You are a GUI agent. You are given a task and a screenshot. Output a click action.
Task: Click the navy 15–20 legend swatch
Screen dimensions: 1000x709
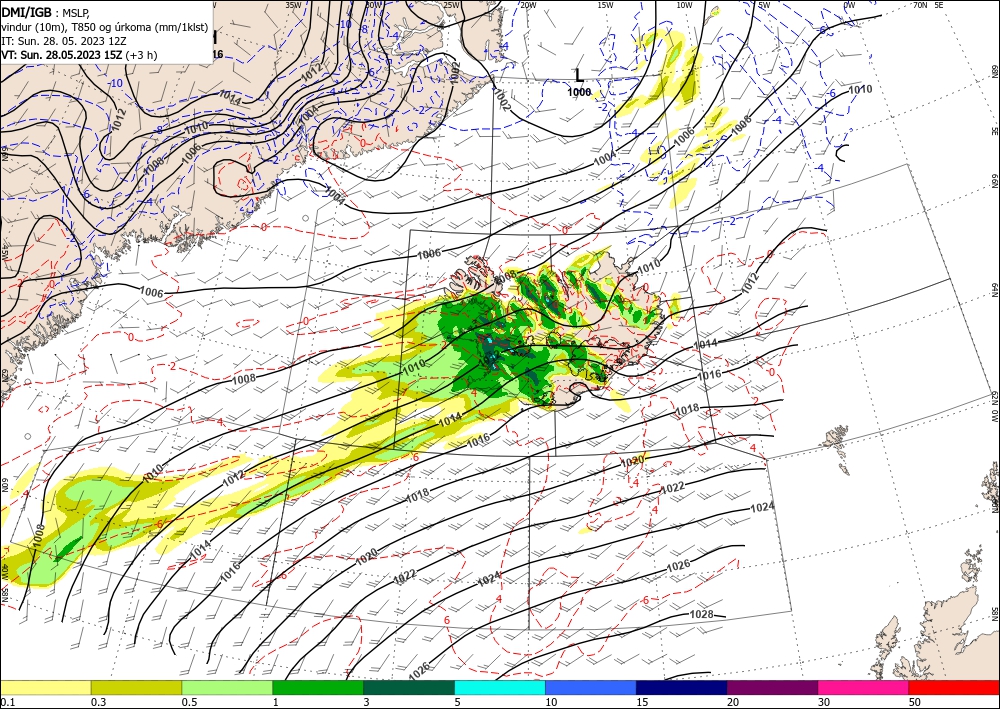(682, 687)
